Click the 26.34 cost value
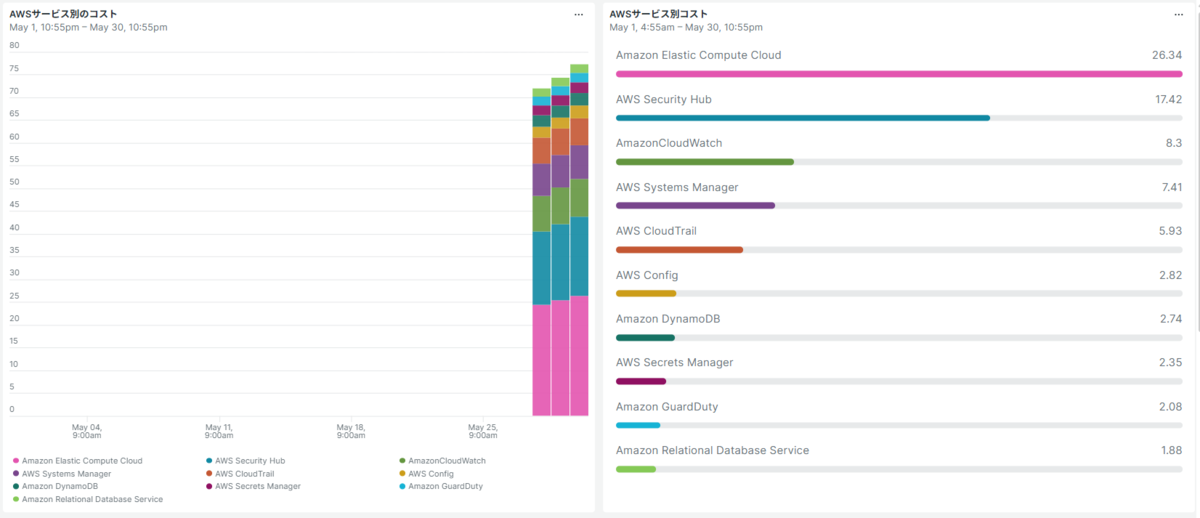 click(x=1167, y=56)
